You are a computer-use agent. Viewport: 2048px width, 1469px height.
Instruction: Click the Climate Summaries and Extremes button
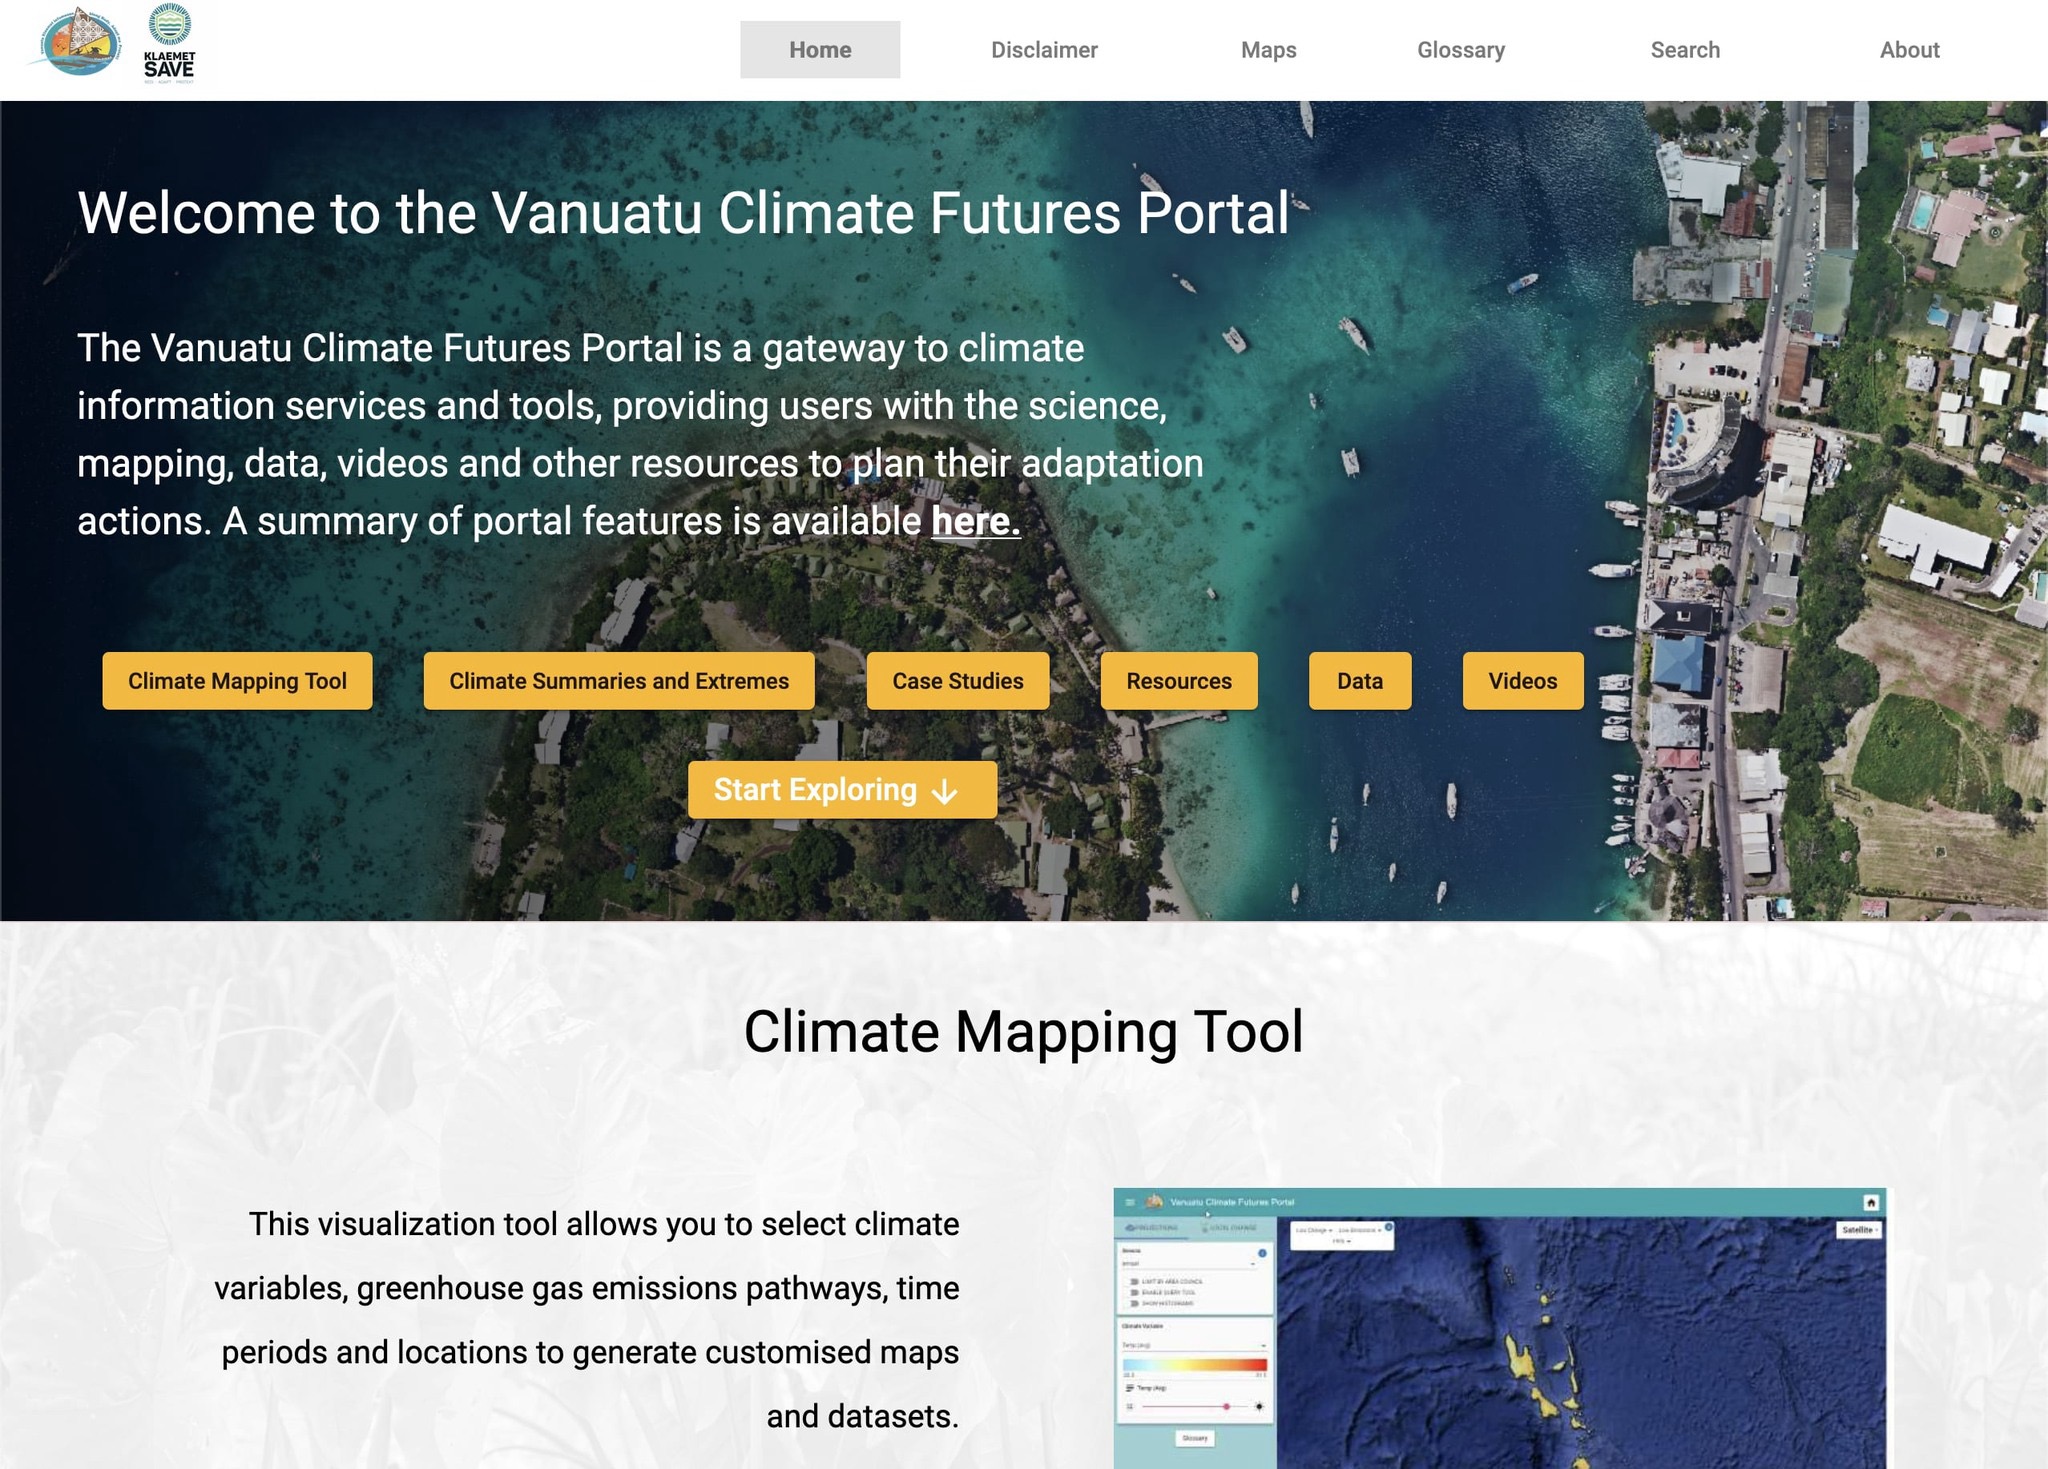618,681
